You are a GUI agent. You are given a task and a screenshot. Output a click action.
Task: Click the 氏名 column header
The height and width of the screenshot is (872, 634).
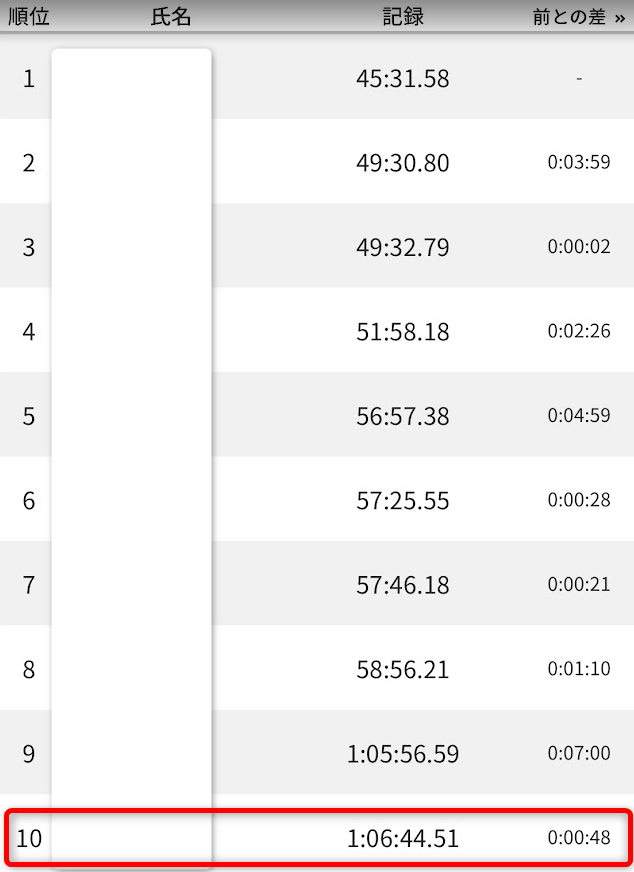click(171, 18)
